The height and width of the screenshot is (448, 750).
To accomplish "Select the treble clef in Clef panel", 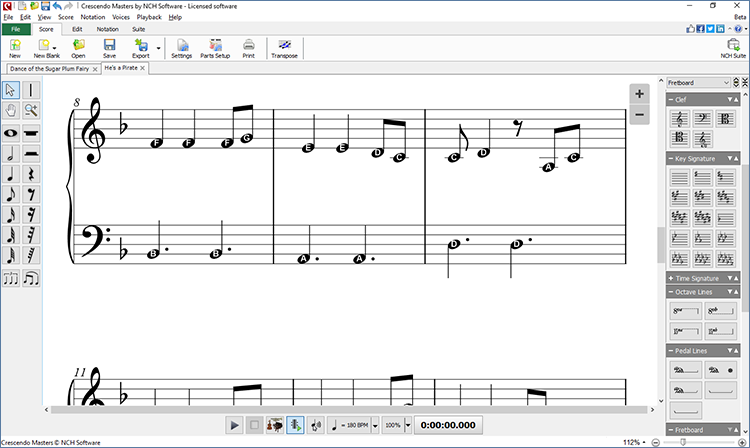I will point(679,119).
